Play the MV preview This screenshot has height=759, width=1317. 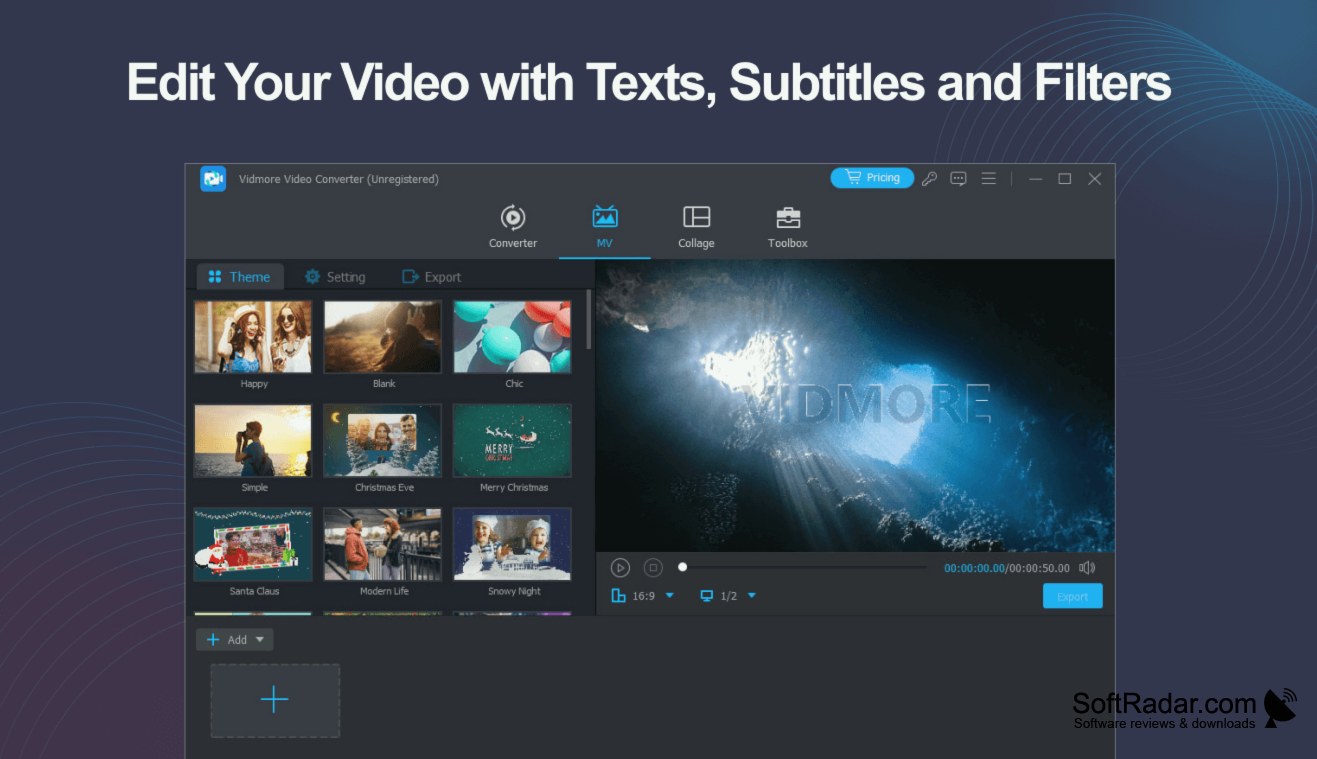pyautogui.click(x=620, y=568)
